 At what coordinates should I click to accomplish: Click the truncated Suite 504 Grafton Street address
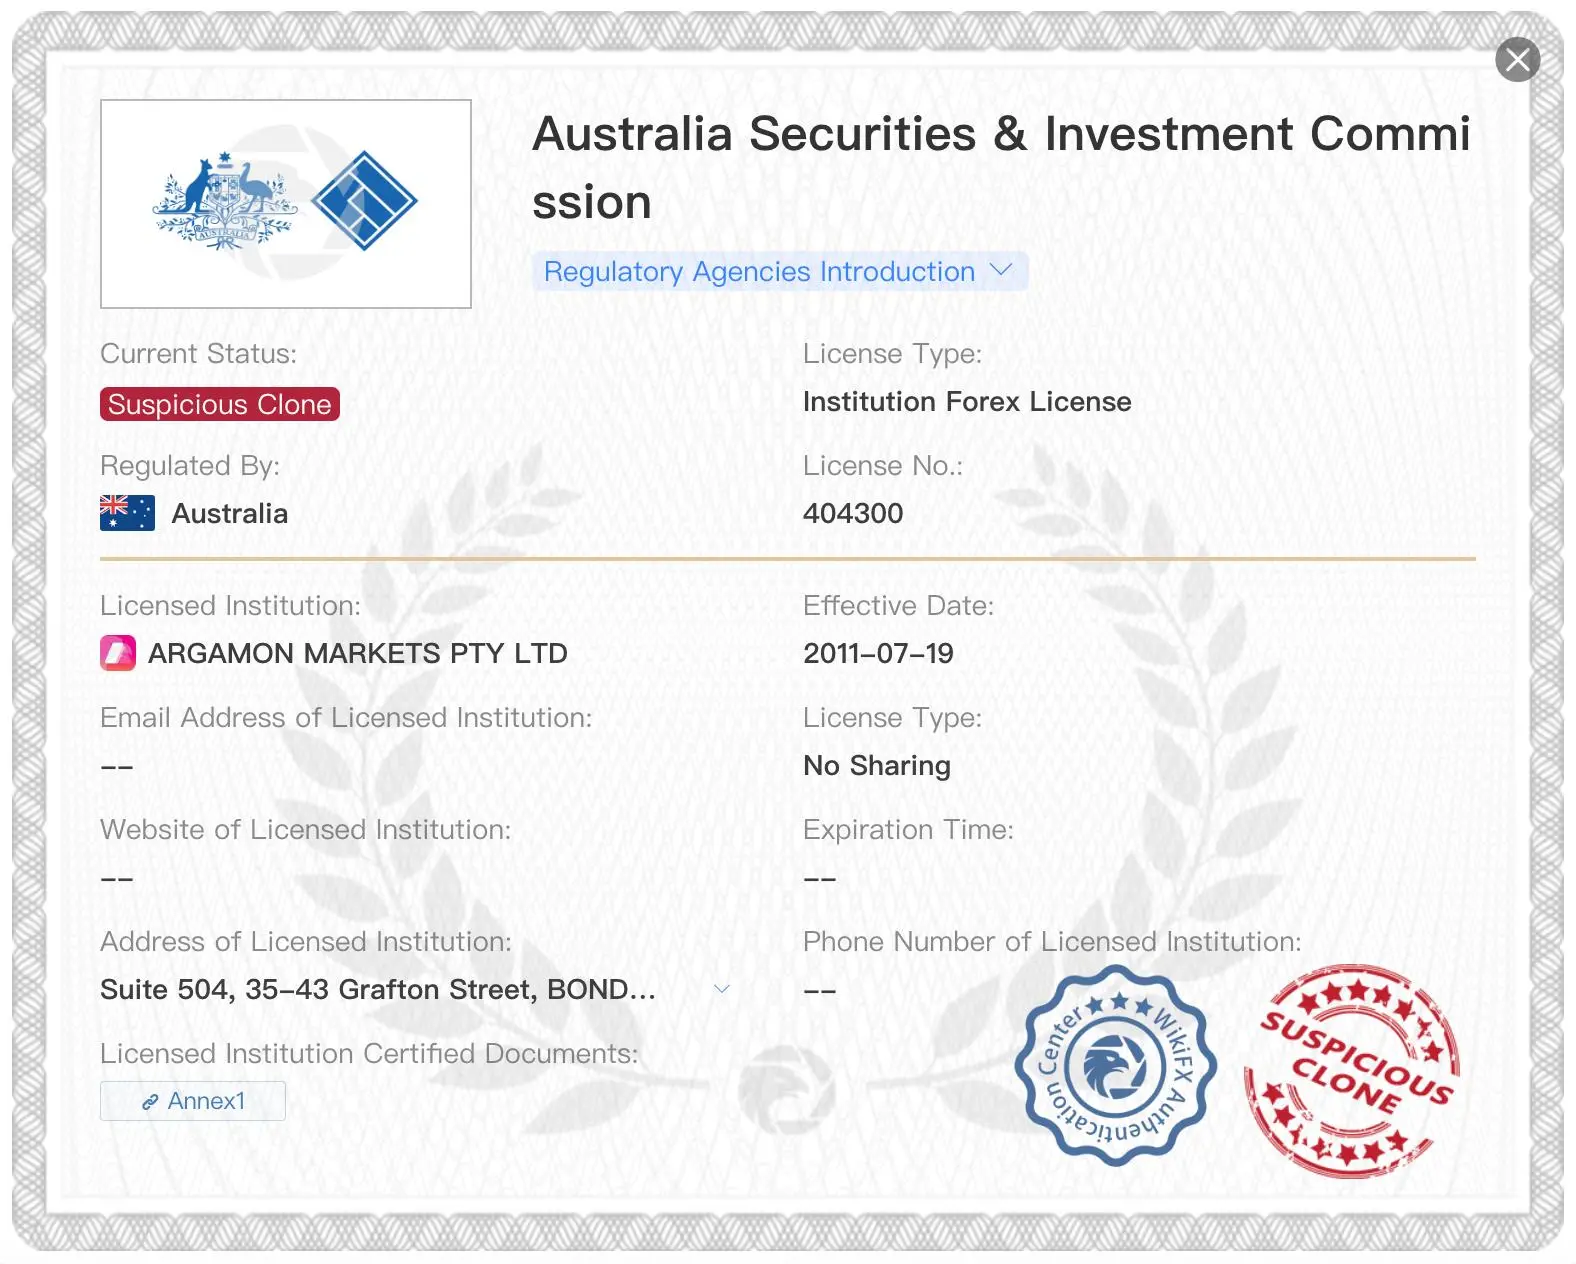(x=378, y=989)
